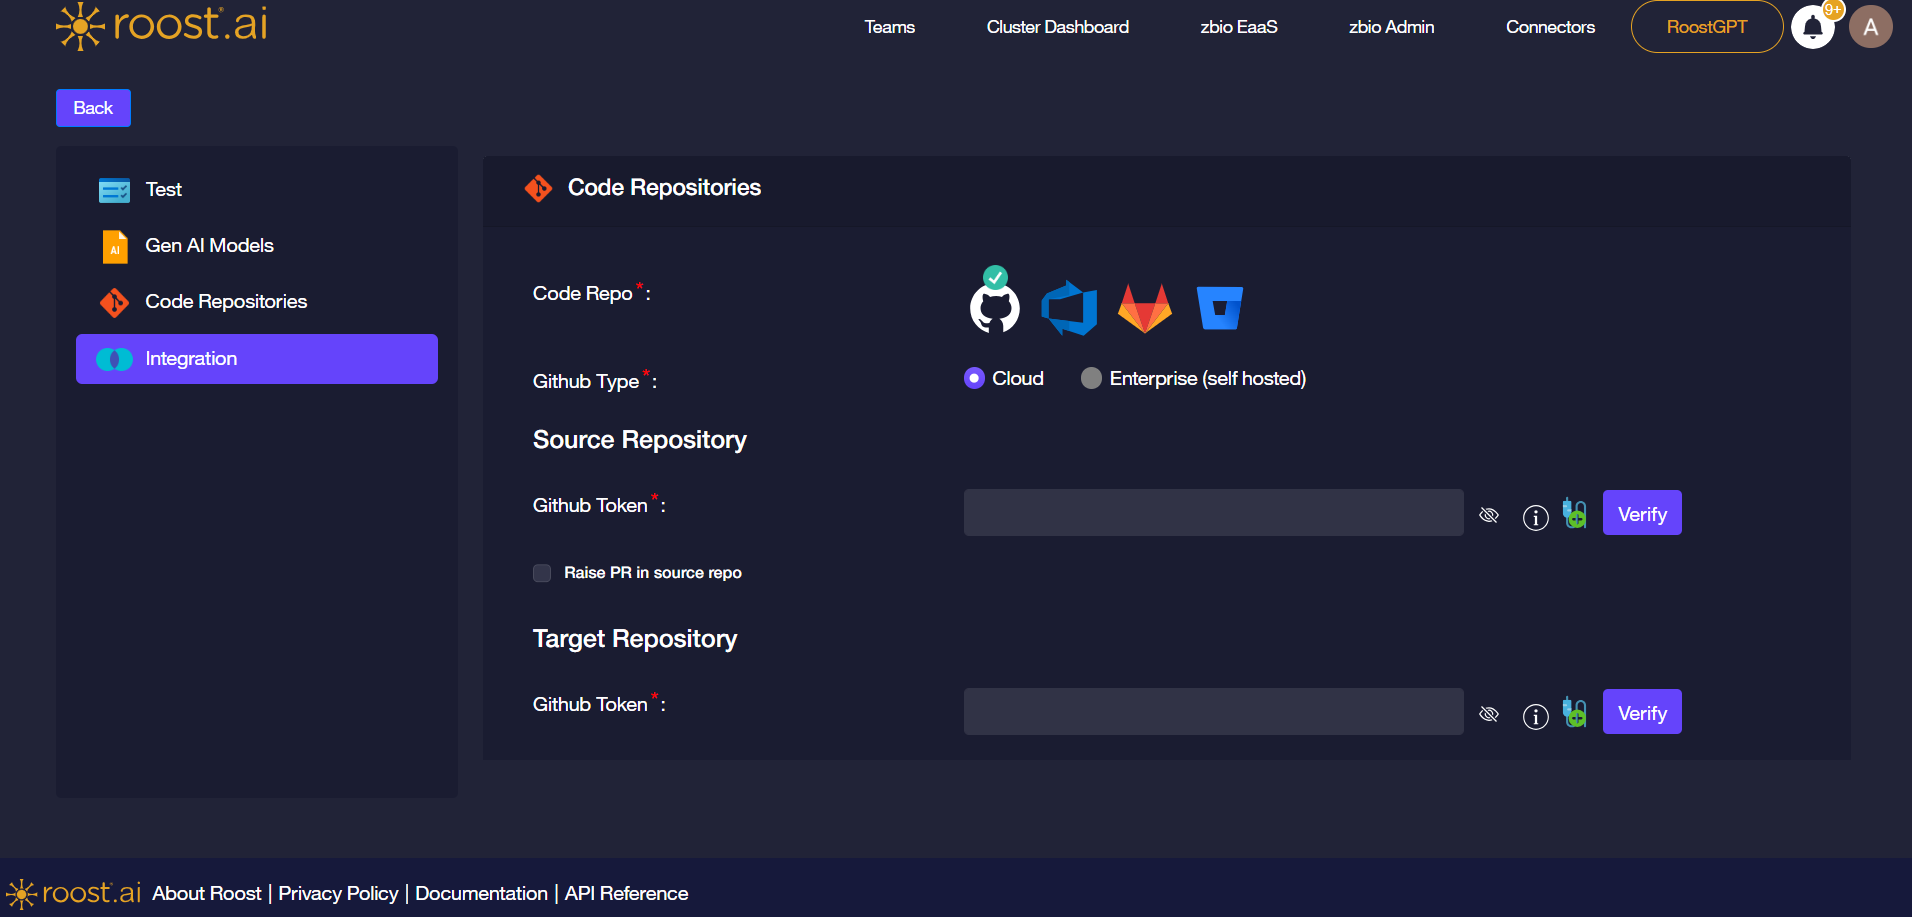
Task: Select the Bitbucket repository icon
Action: tap(1219, 308)
